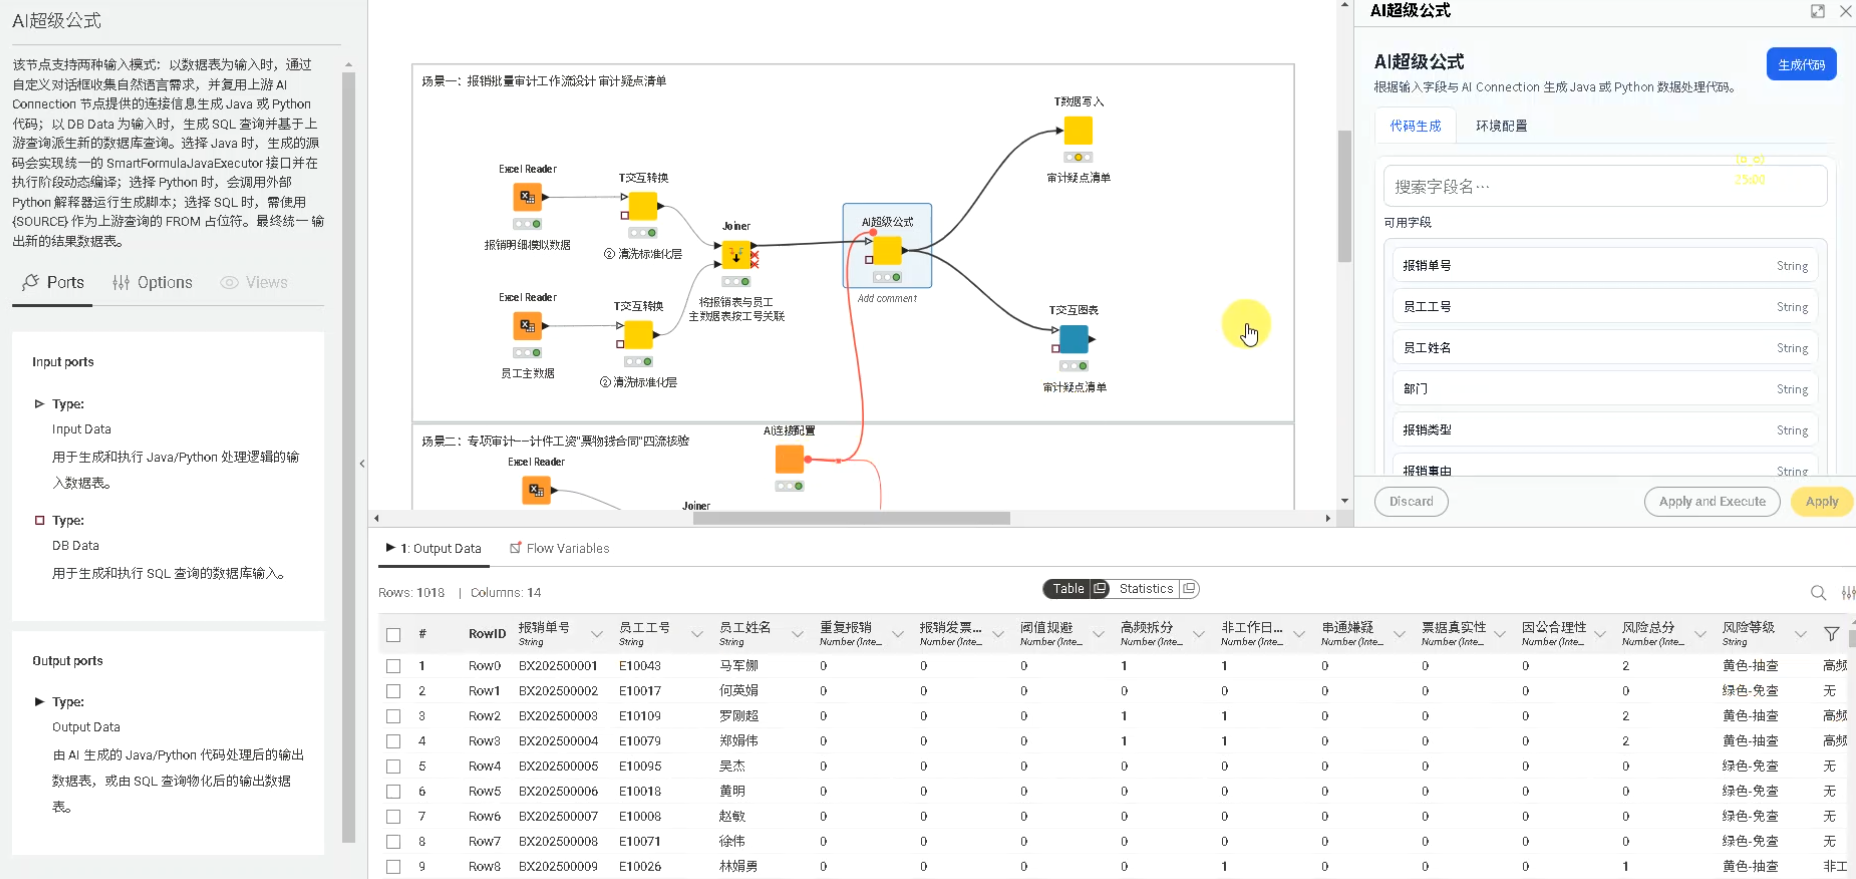Collapse the left node description panel arrow
1856x879 pixels.
(362, 463)
